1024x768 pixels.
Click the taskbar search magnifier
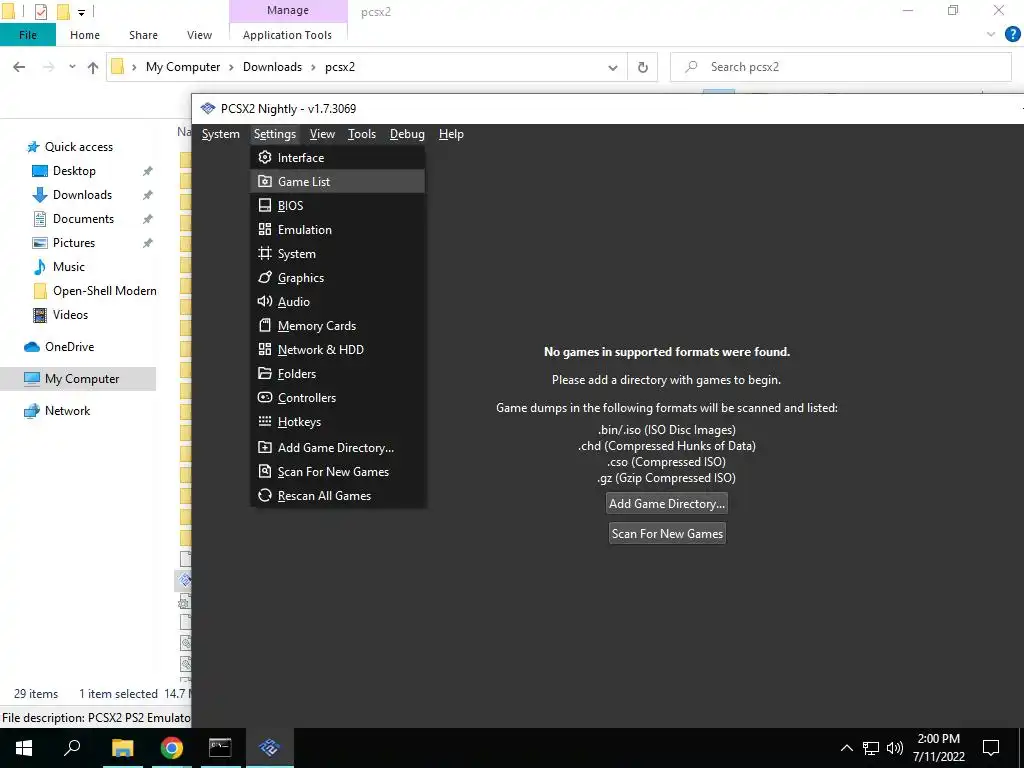pyautogui.click(x=72, y=747)
